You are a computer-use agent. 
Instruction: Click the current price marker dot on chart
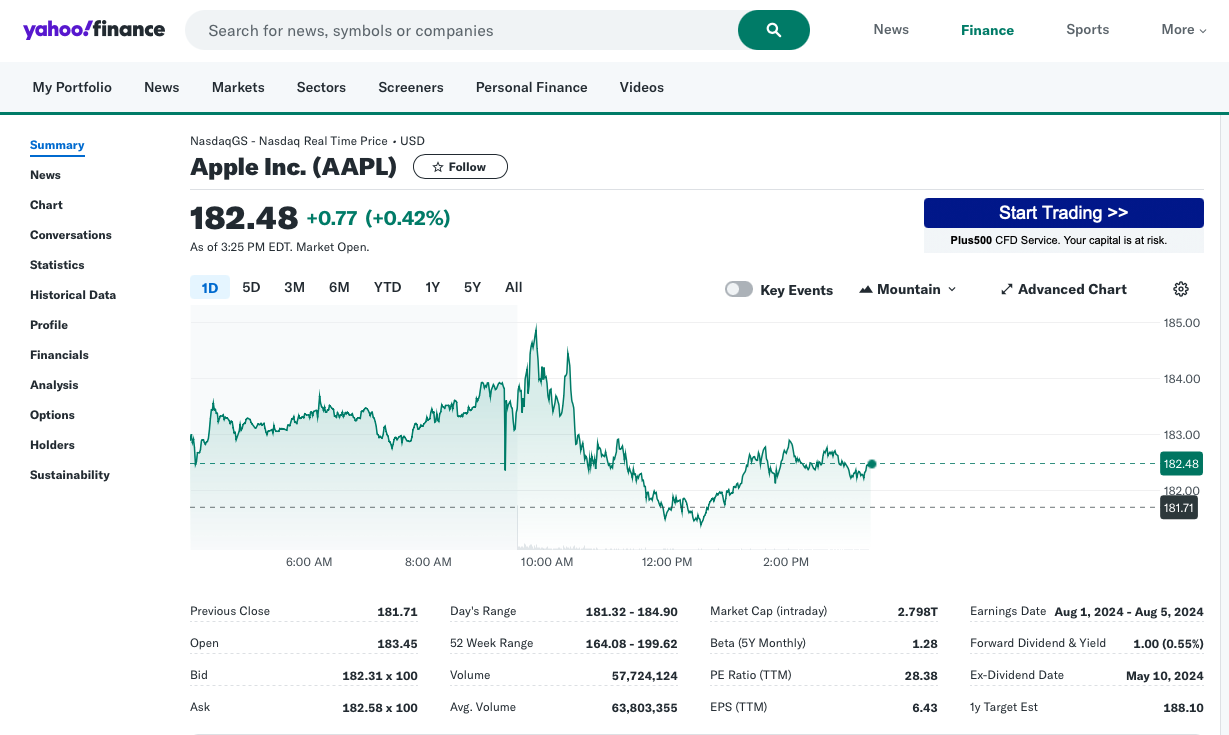(872, 464)
